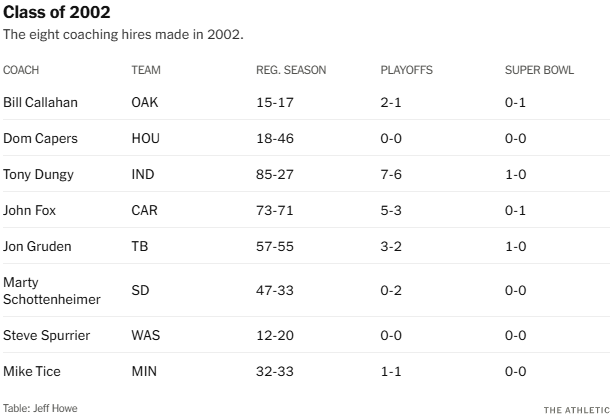Screen dimensions: 615x417
Task: Select Dom Capers in the table
Action: point(39,138)
